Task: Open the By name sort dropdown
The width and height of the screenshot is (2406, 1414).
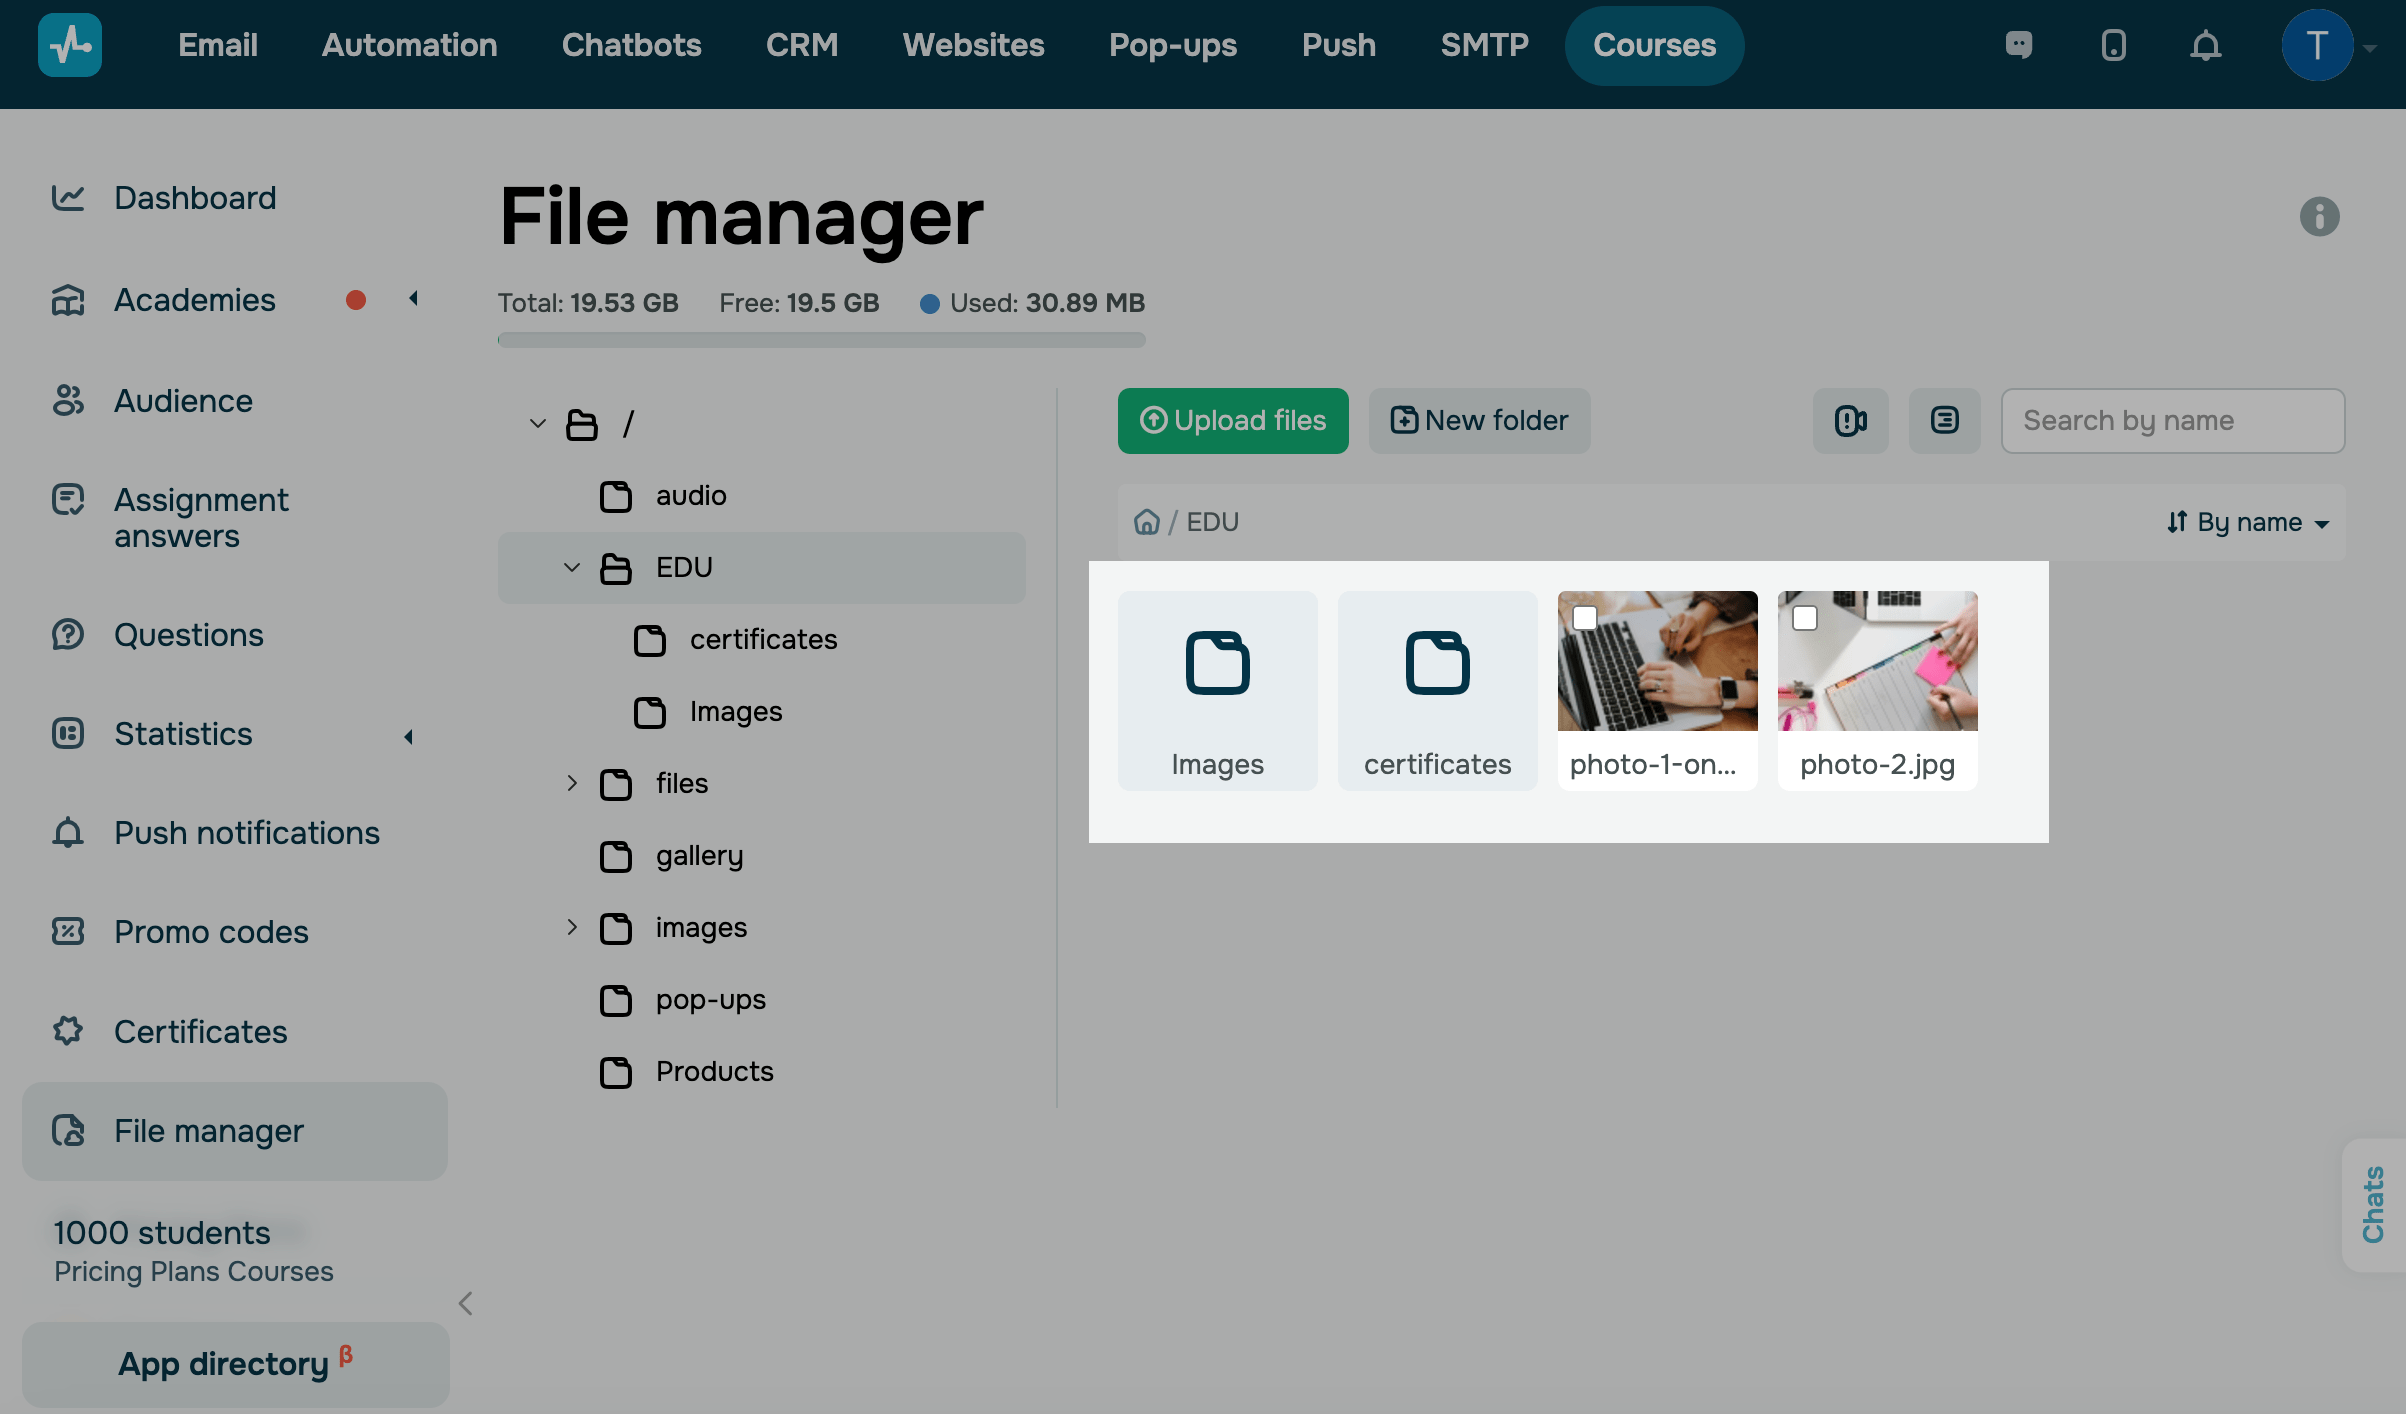Action: point(2248,522)
